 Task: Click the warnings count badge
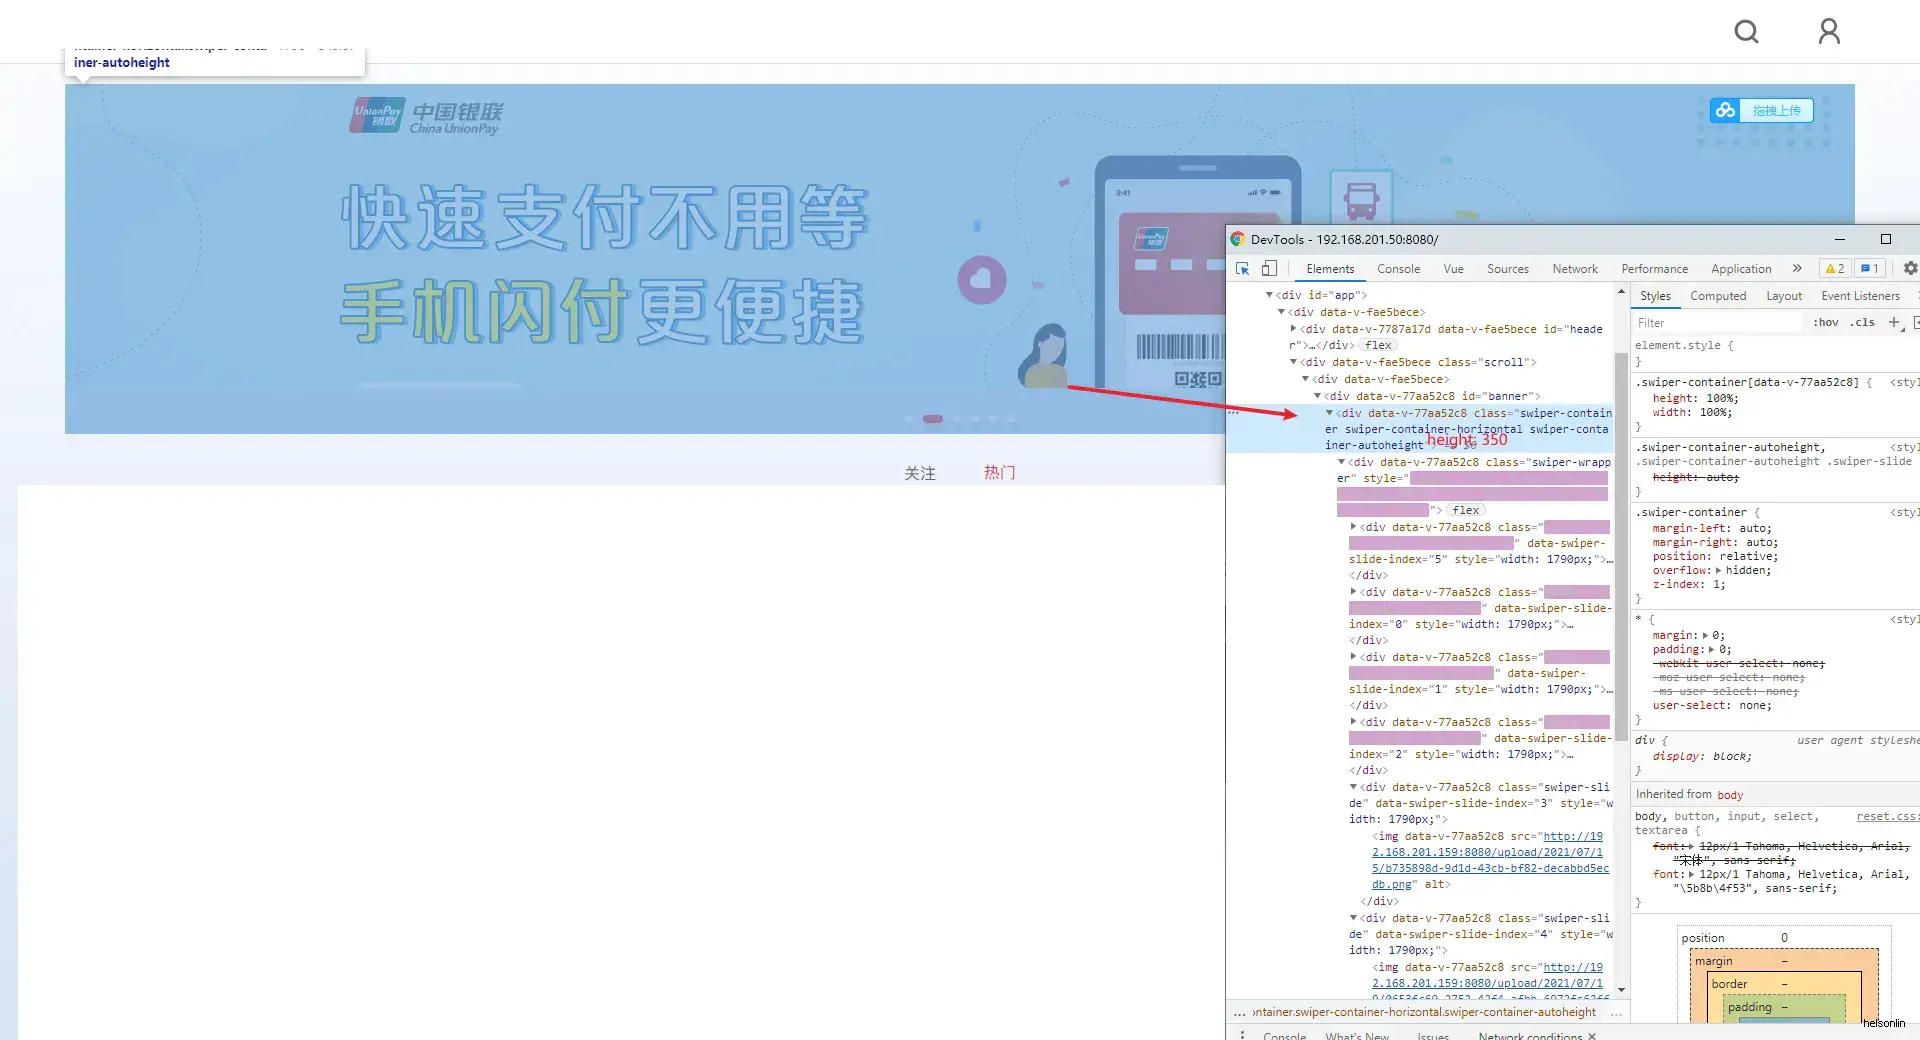tap(1833, 268)
